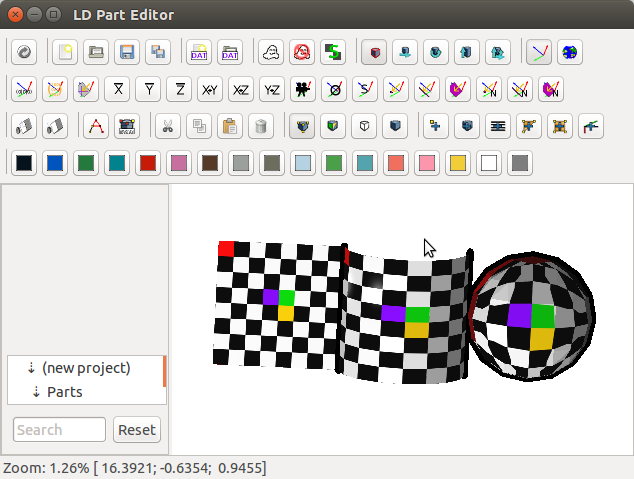Click the white ghost icon

click(271, 52)
